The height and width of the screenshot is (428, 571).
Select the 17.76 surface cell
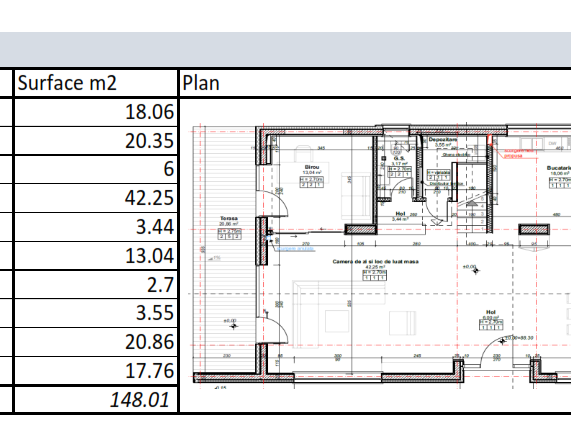[96, 370]
